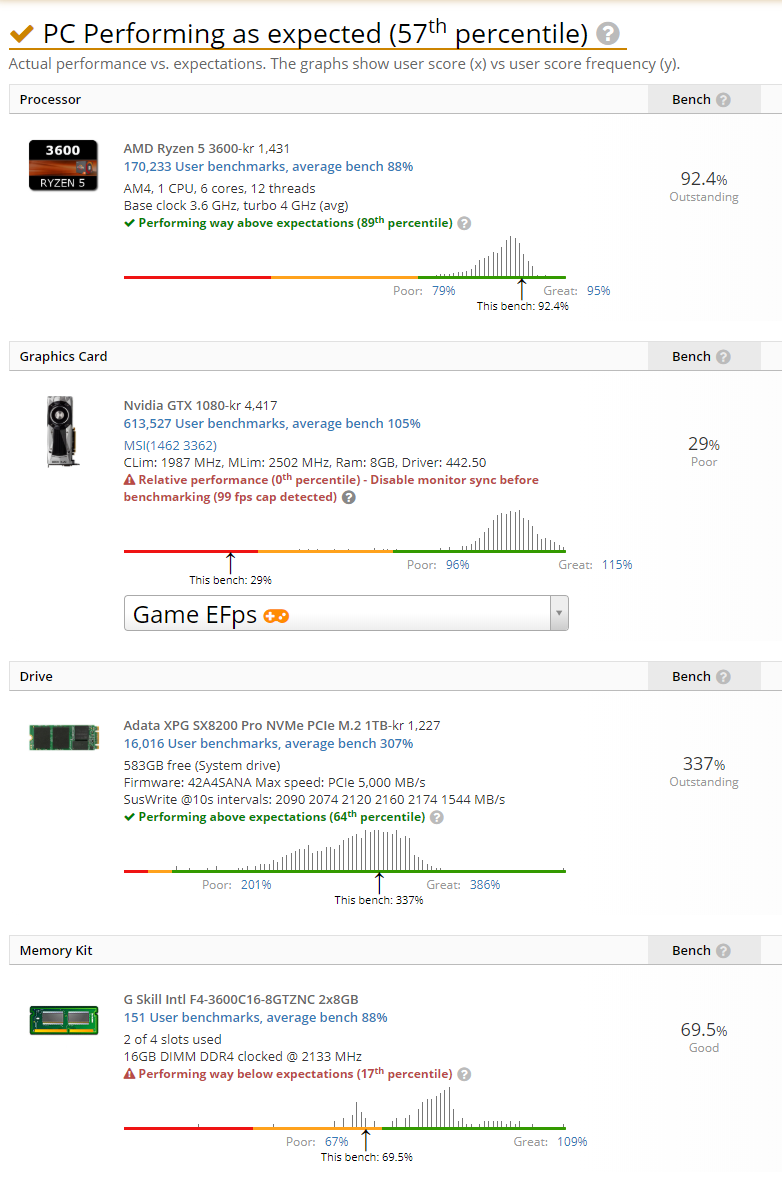Click the G Skill memory kit thumbnail
782x1191 pixels.
point(64,1019)
